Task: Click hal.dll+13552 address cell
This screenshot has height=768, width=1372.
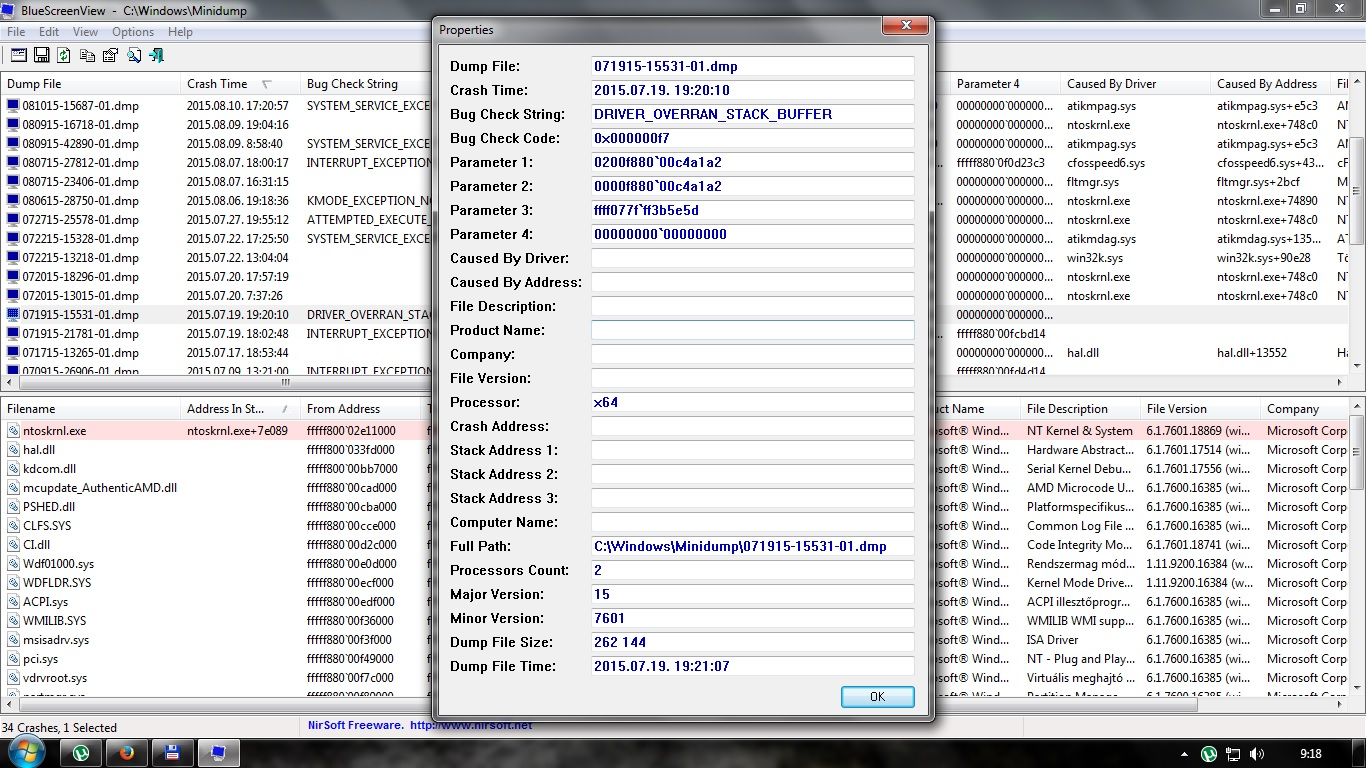Action: tap(1252, 352)
